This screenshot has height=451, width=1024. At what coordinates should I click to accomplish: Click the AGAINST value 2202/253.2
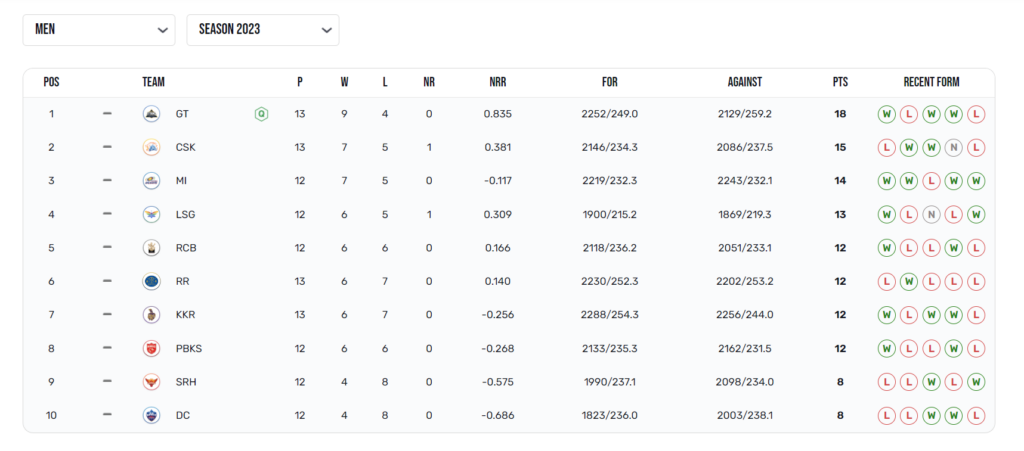point(744,281)
